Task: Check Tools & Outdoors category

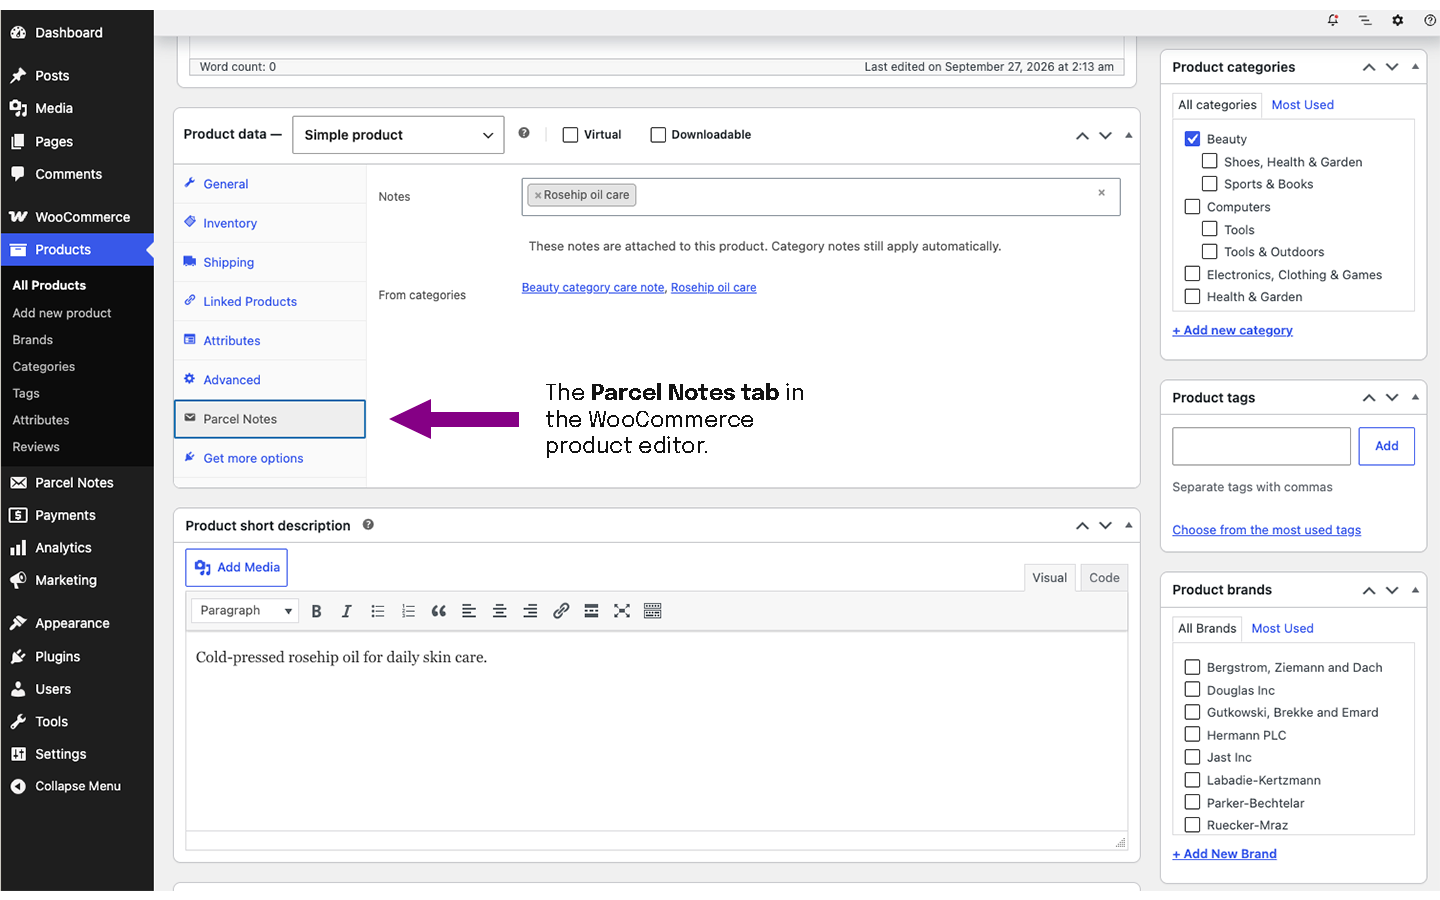Action: click(1209, 251)
